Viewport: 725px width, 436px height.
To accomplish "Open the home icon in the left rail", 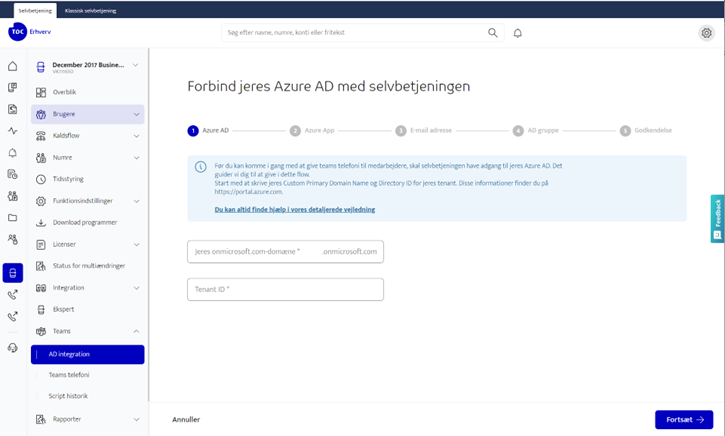I will click(x=12, y=66).
